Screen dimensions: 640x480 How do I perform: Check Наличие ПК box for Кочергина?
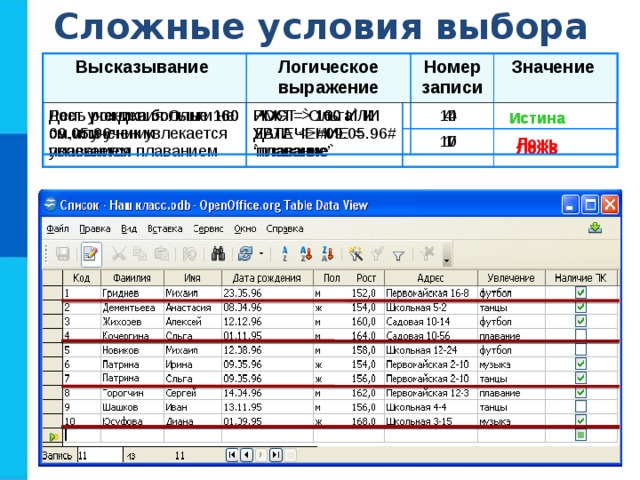point(580,335)
